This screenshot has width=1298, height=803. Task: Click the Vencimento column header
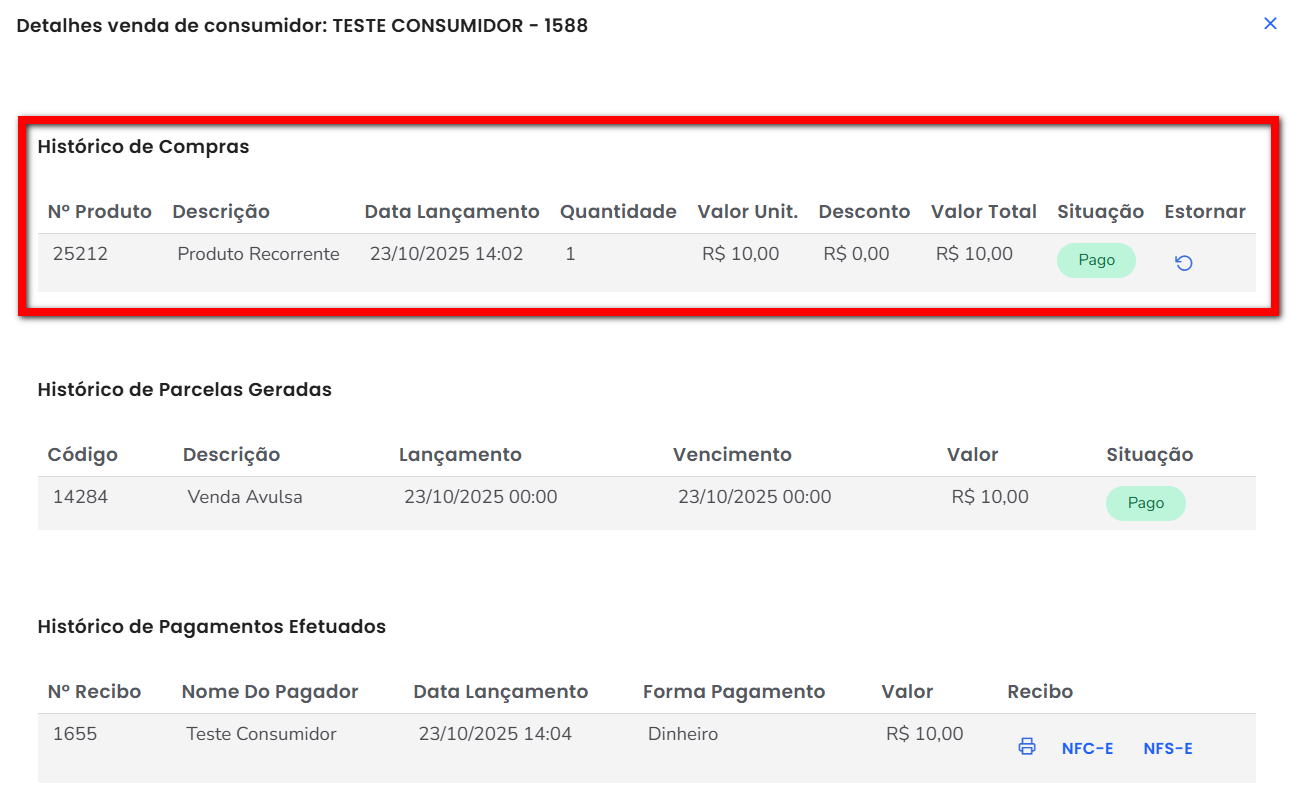(x=732, y=455)
